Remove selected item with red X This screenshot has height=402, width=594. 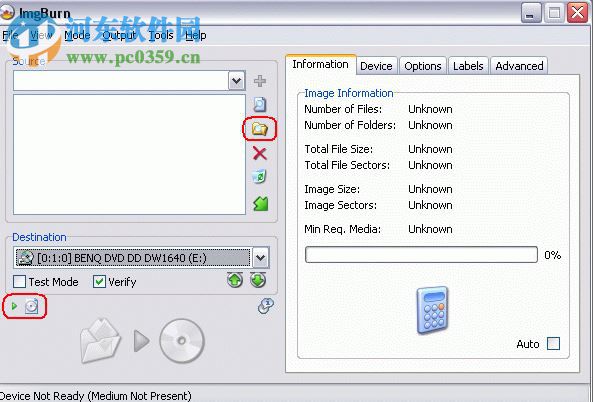pyautogui.click(x=259, y=153)
